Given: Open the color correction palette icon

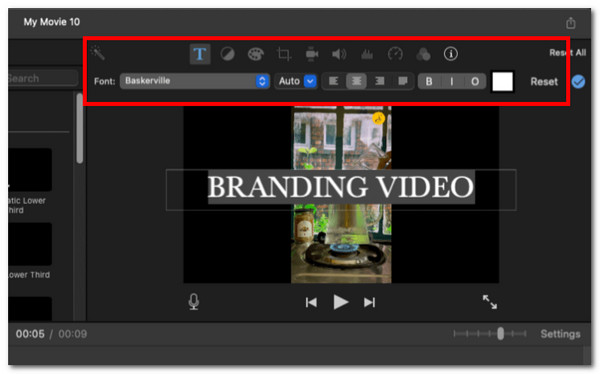Looking at the screenshot, I should pyautogui.click(x=256, y=54).
